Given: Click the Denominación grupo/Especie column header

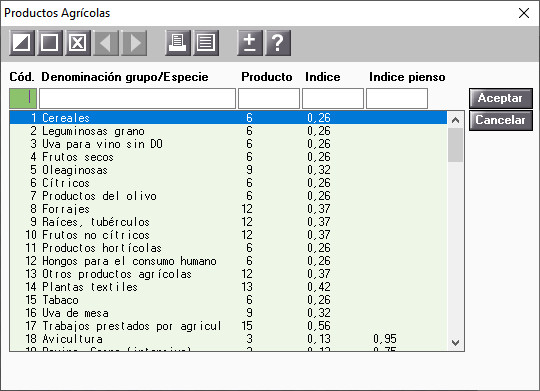Looking at the screenshot, I should (125, 77).
